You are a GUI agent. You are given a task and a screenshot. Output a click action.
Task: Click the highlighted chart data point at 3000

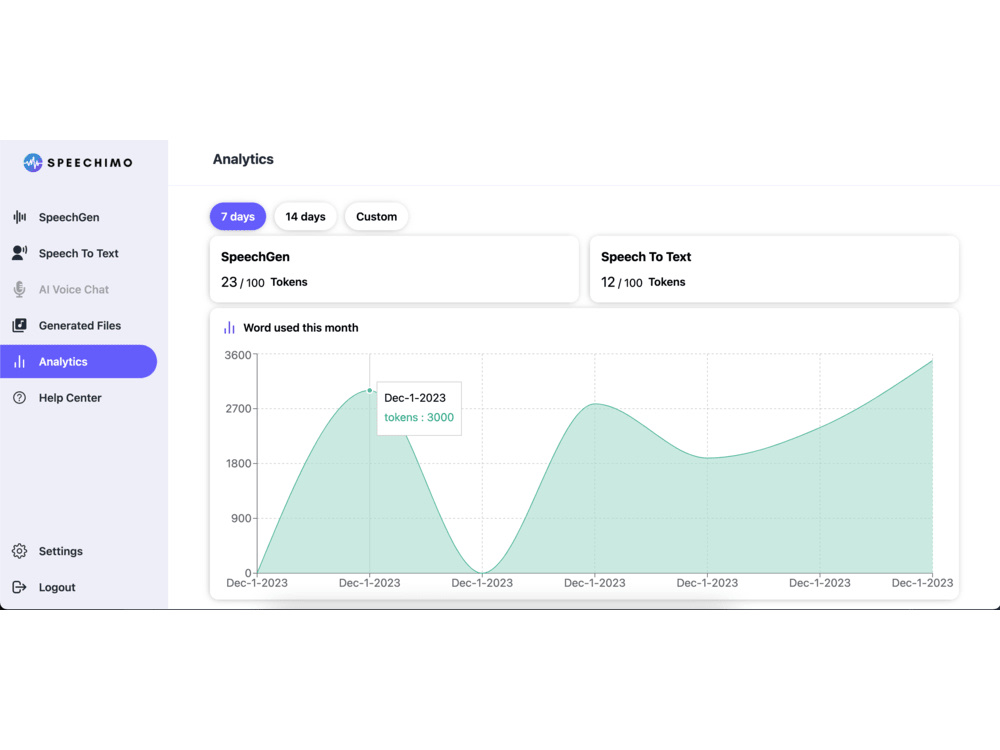point(369,390)
